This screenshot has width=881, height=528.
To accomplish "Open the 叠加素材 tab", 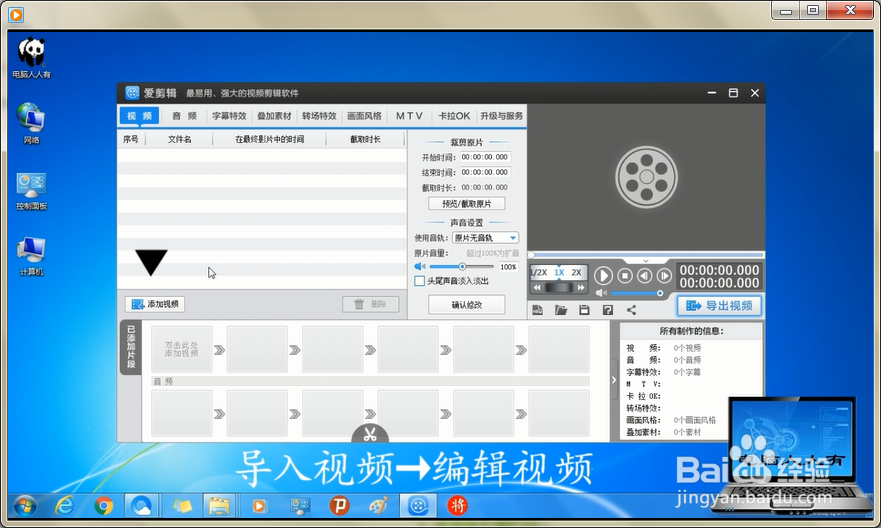I will pyautogui.click(x=274, y=116).
